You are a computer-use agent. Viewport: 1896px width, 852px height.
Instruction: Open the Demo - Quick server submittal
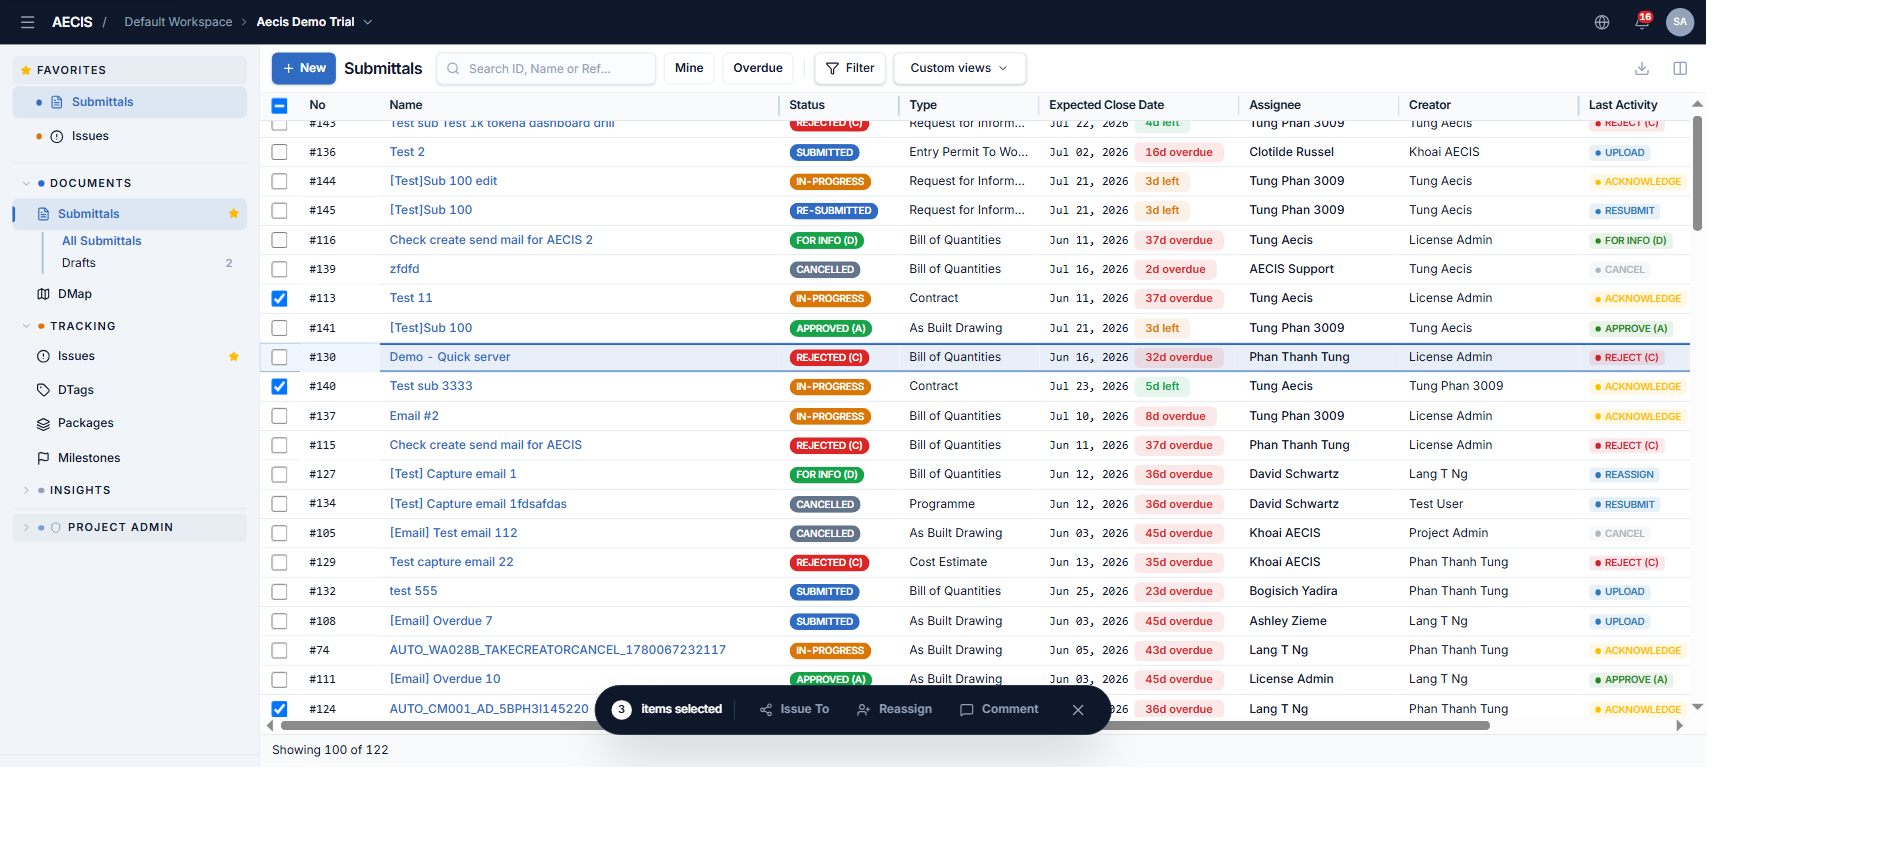coord(450,357)
